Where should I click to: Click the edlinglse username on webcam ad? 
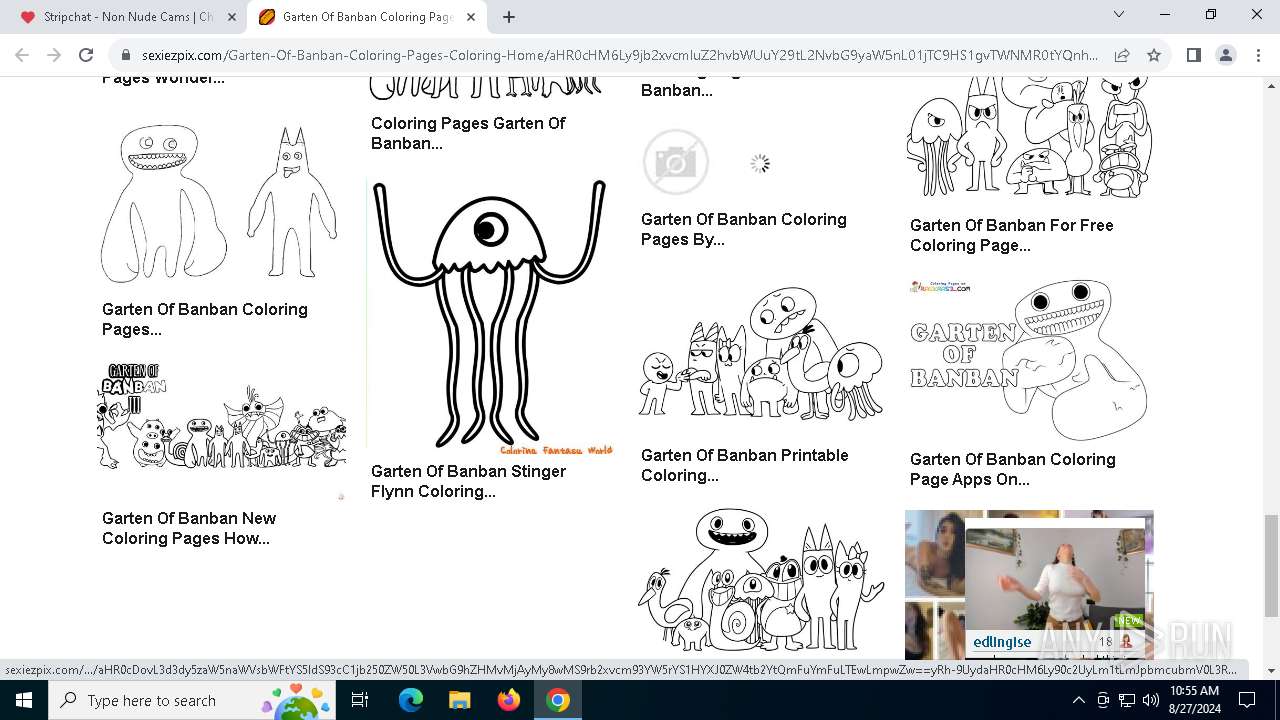click(x=1002, y=642)
